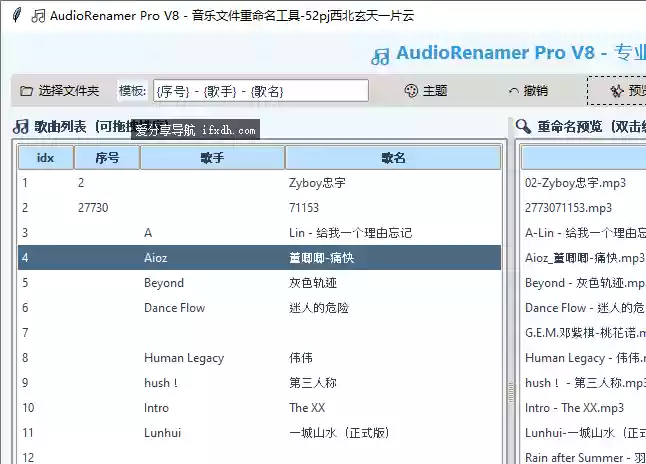Select song name cell 71153
This screenshot has height=464, width=646.
click(304, 207)
